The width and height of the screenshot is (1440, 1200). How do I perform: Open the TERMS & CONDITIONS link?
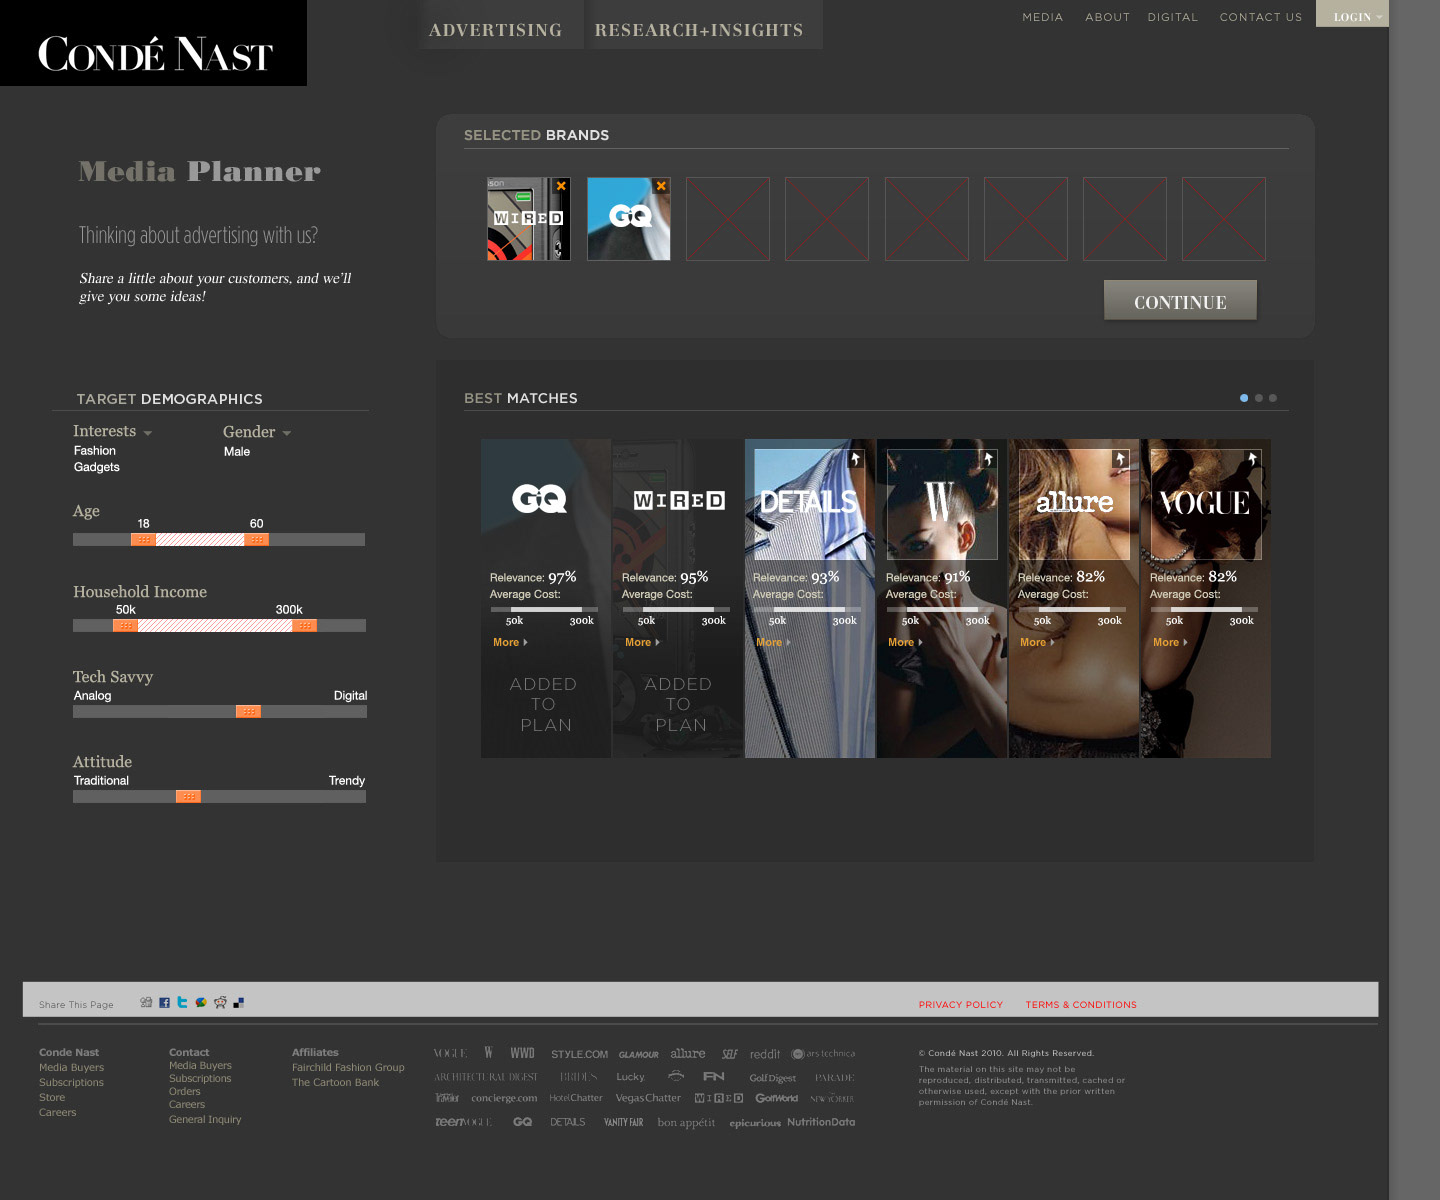pos(1081,1004)
